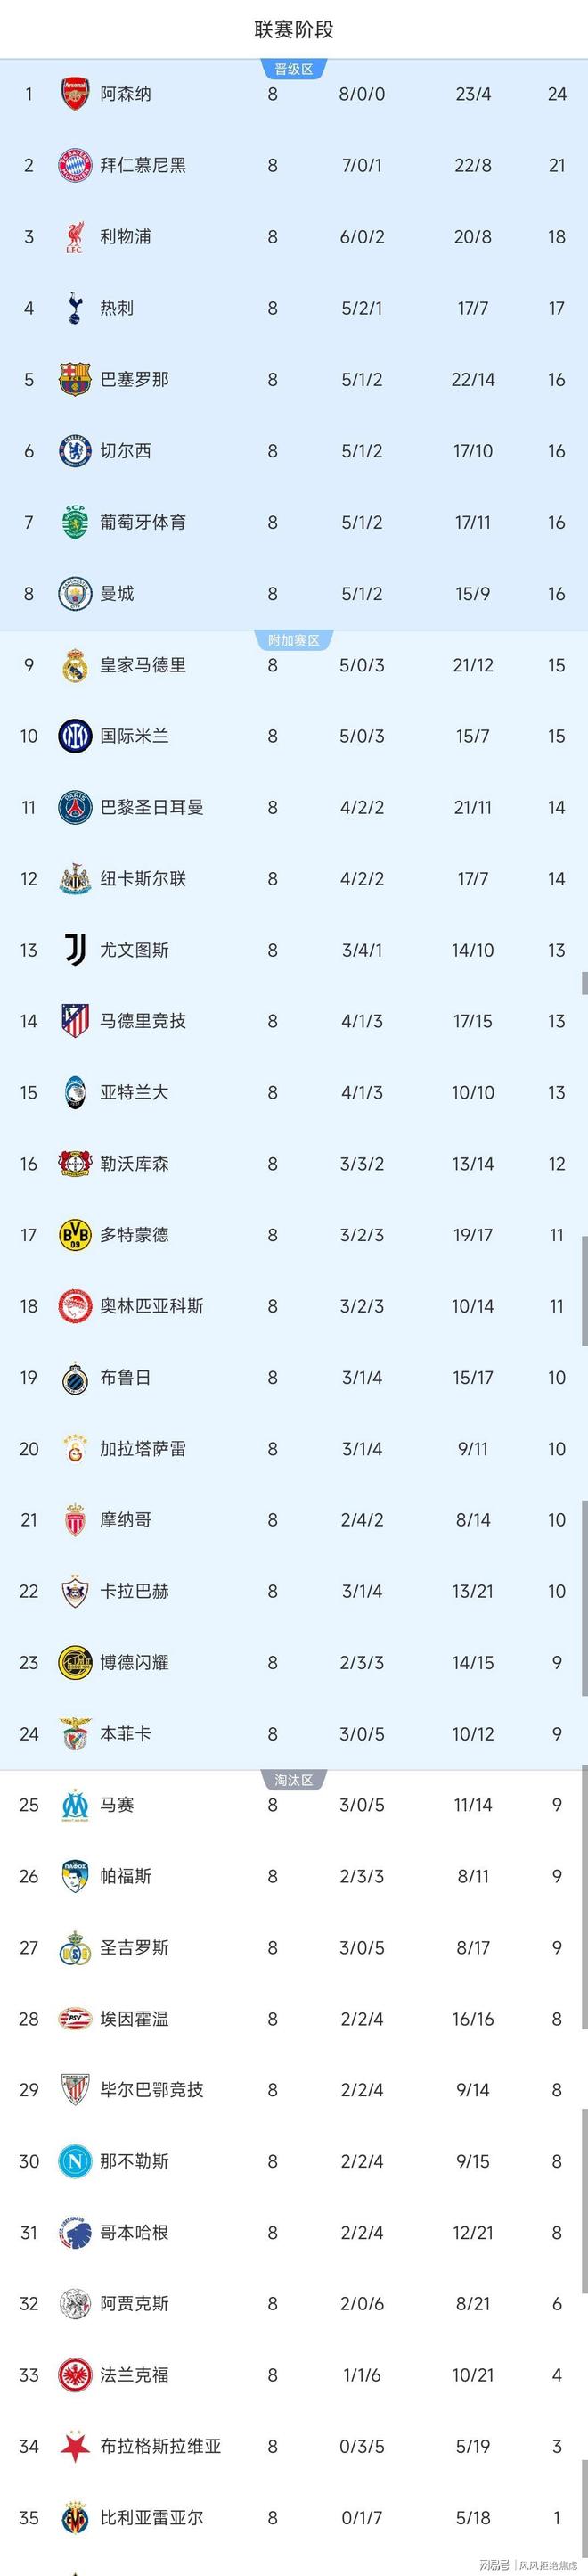Click the 马德里竞技 team row text
This screenshot has width=588, height=2576.
tap(143, 1021)
